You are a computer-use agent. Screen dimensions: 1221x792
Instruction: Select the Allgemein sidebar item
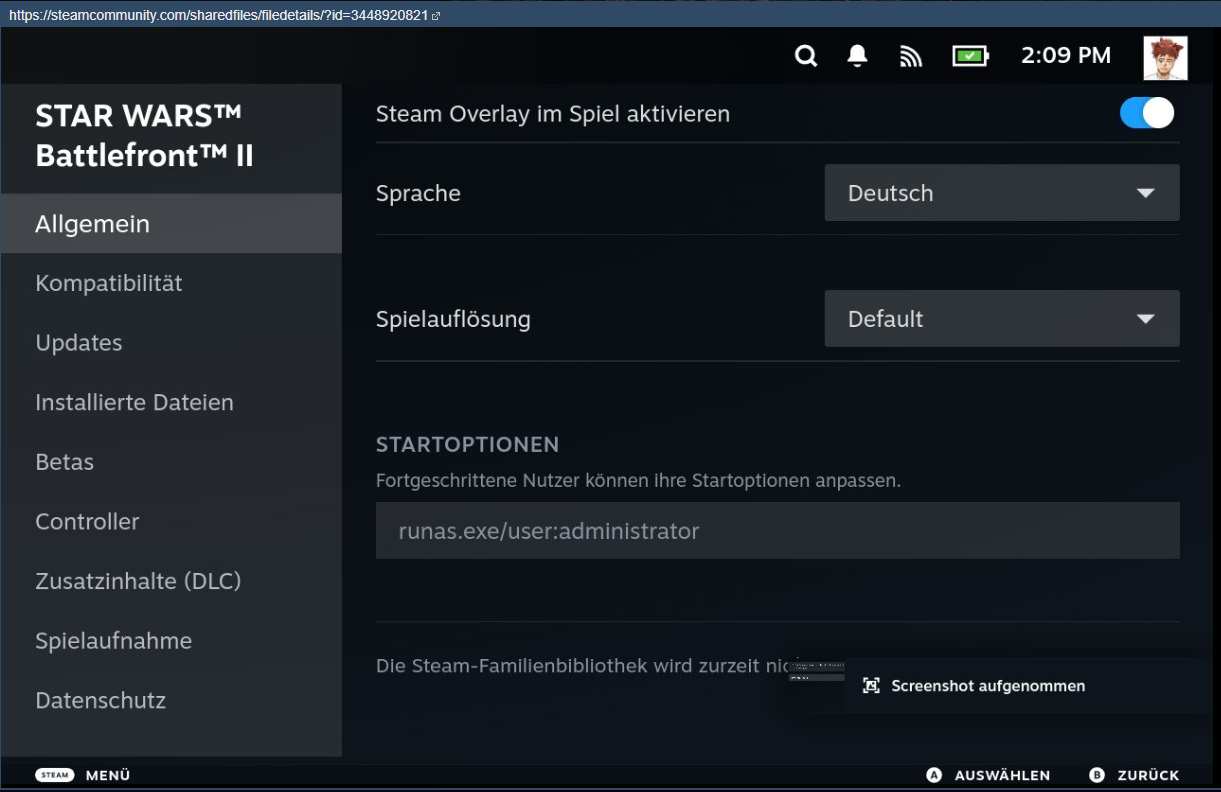[171, 224]
